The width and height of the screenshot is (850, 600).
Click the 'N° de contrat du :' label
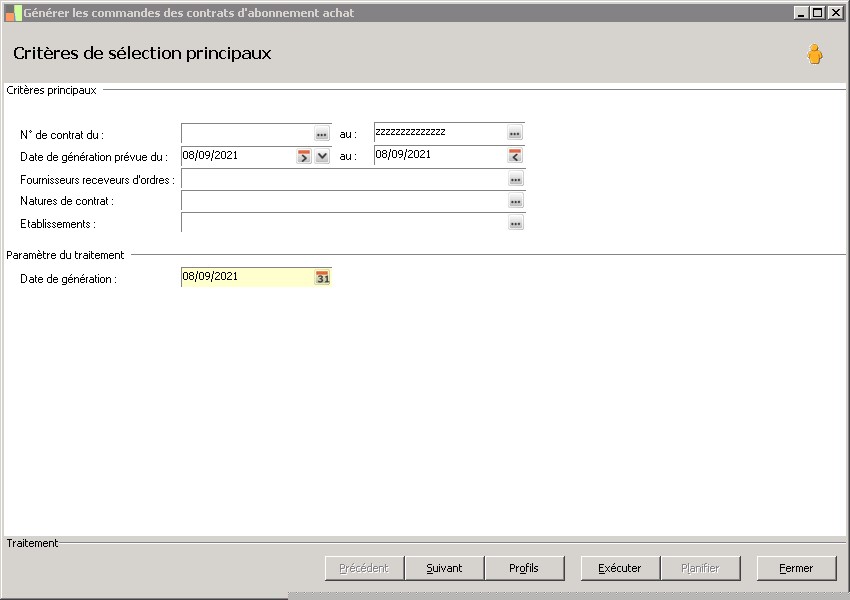[62, 135]
